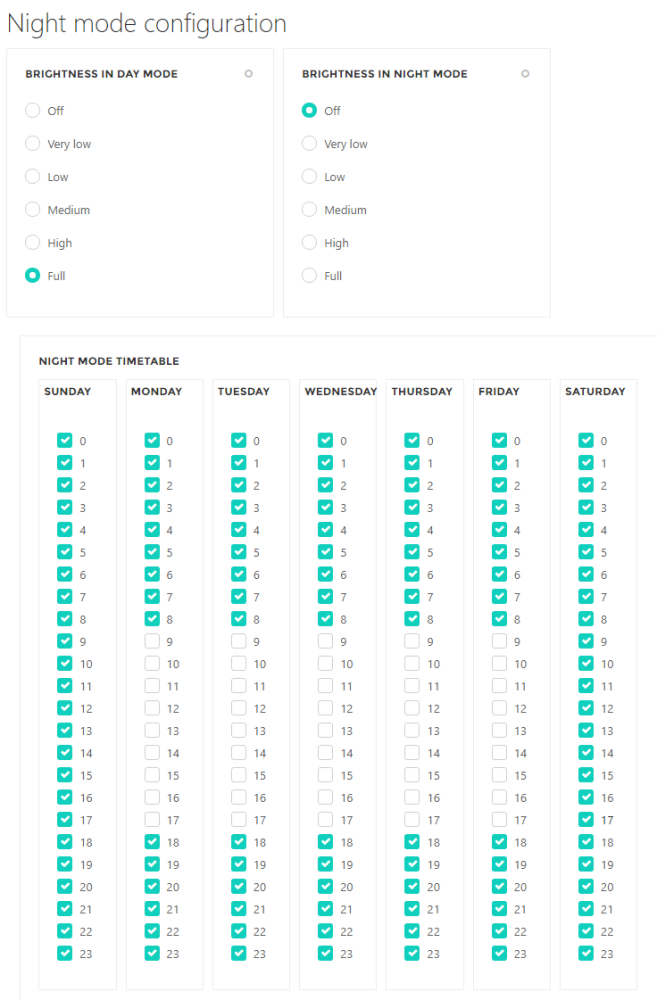Check Tuesday hour 12 checkbox

coord(238,709)
